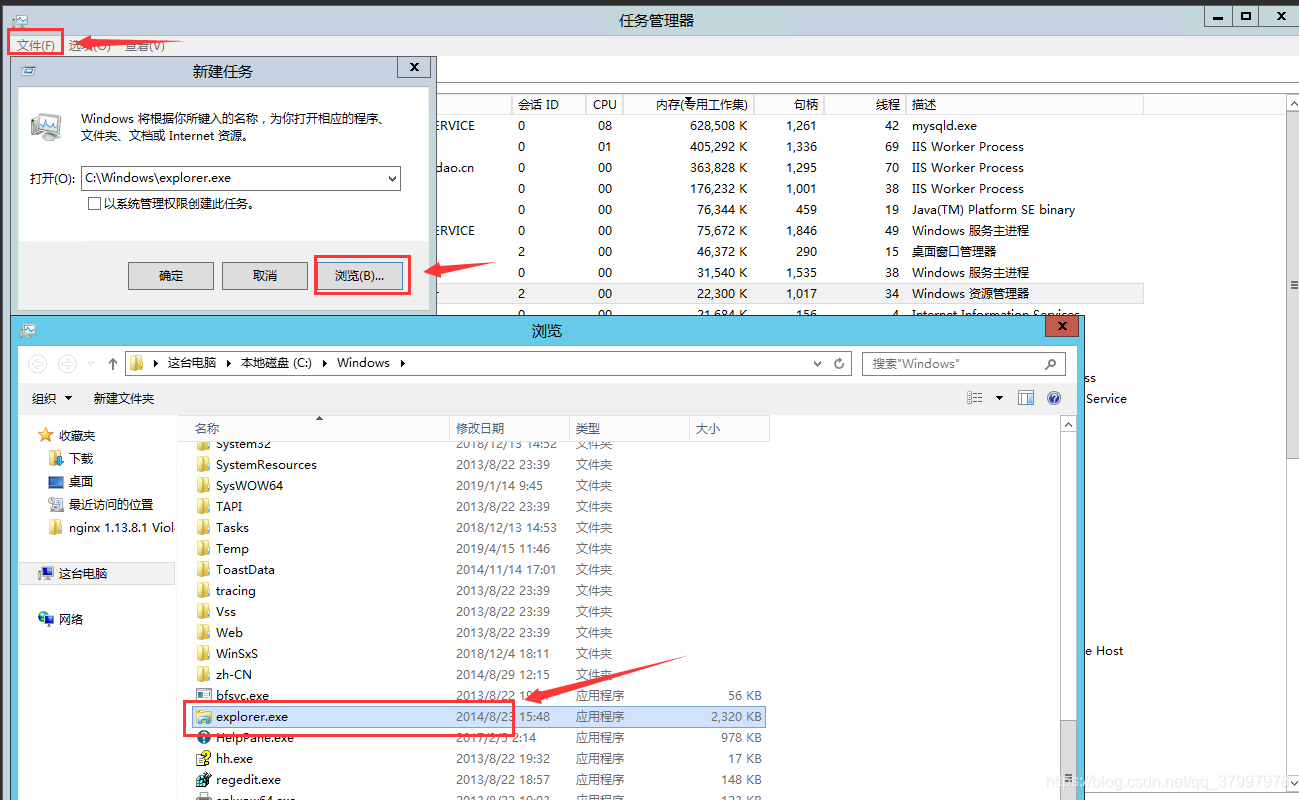Select the Web folder icon

point(204,633)
